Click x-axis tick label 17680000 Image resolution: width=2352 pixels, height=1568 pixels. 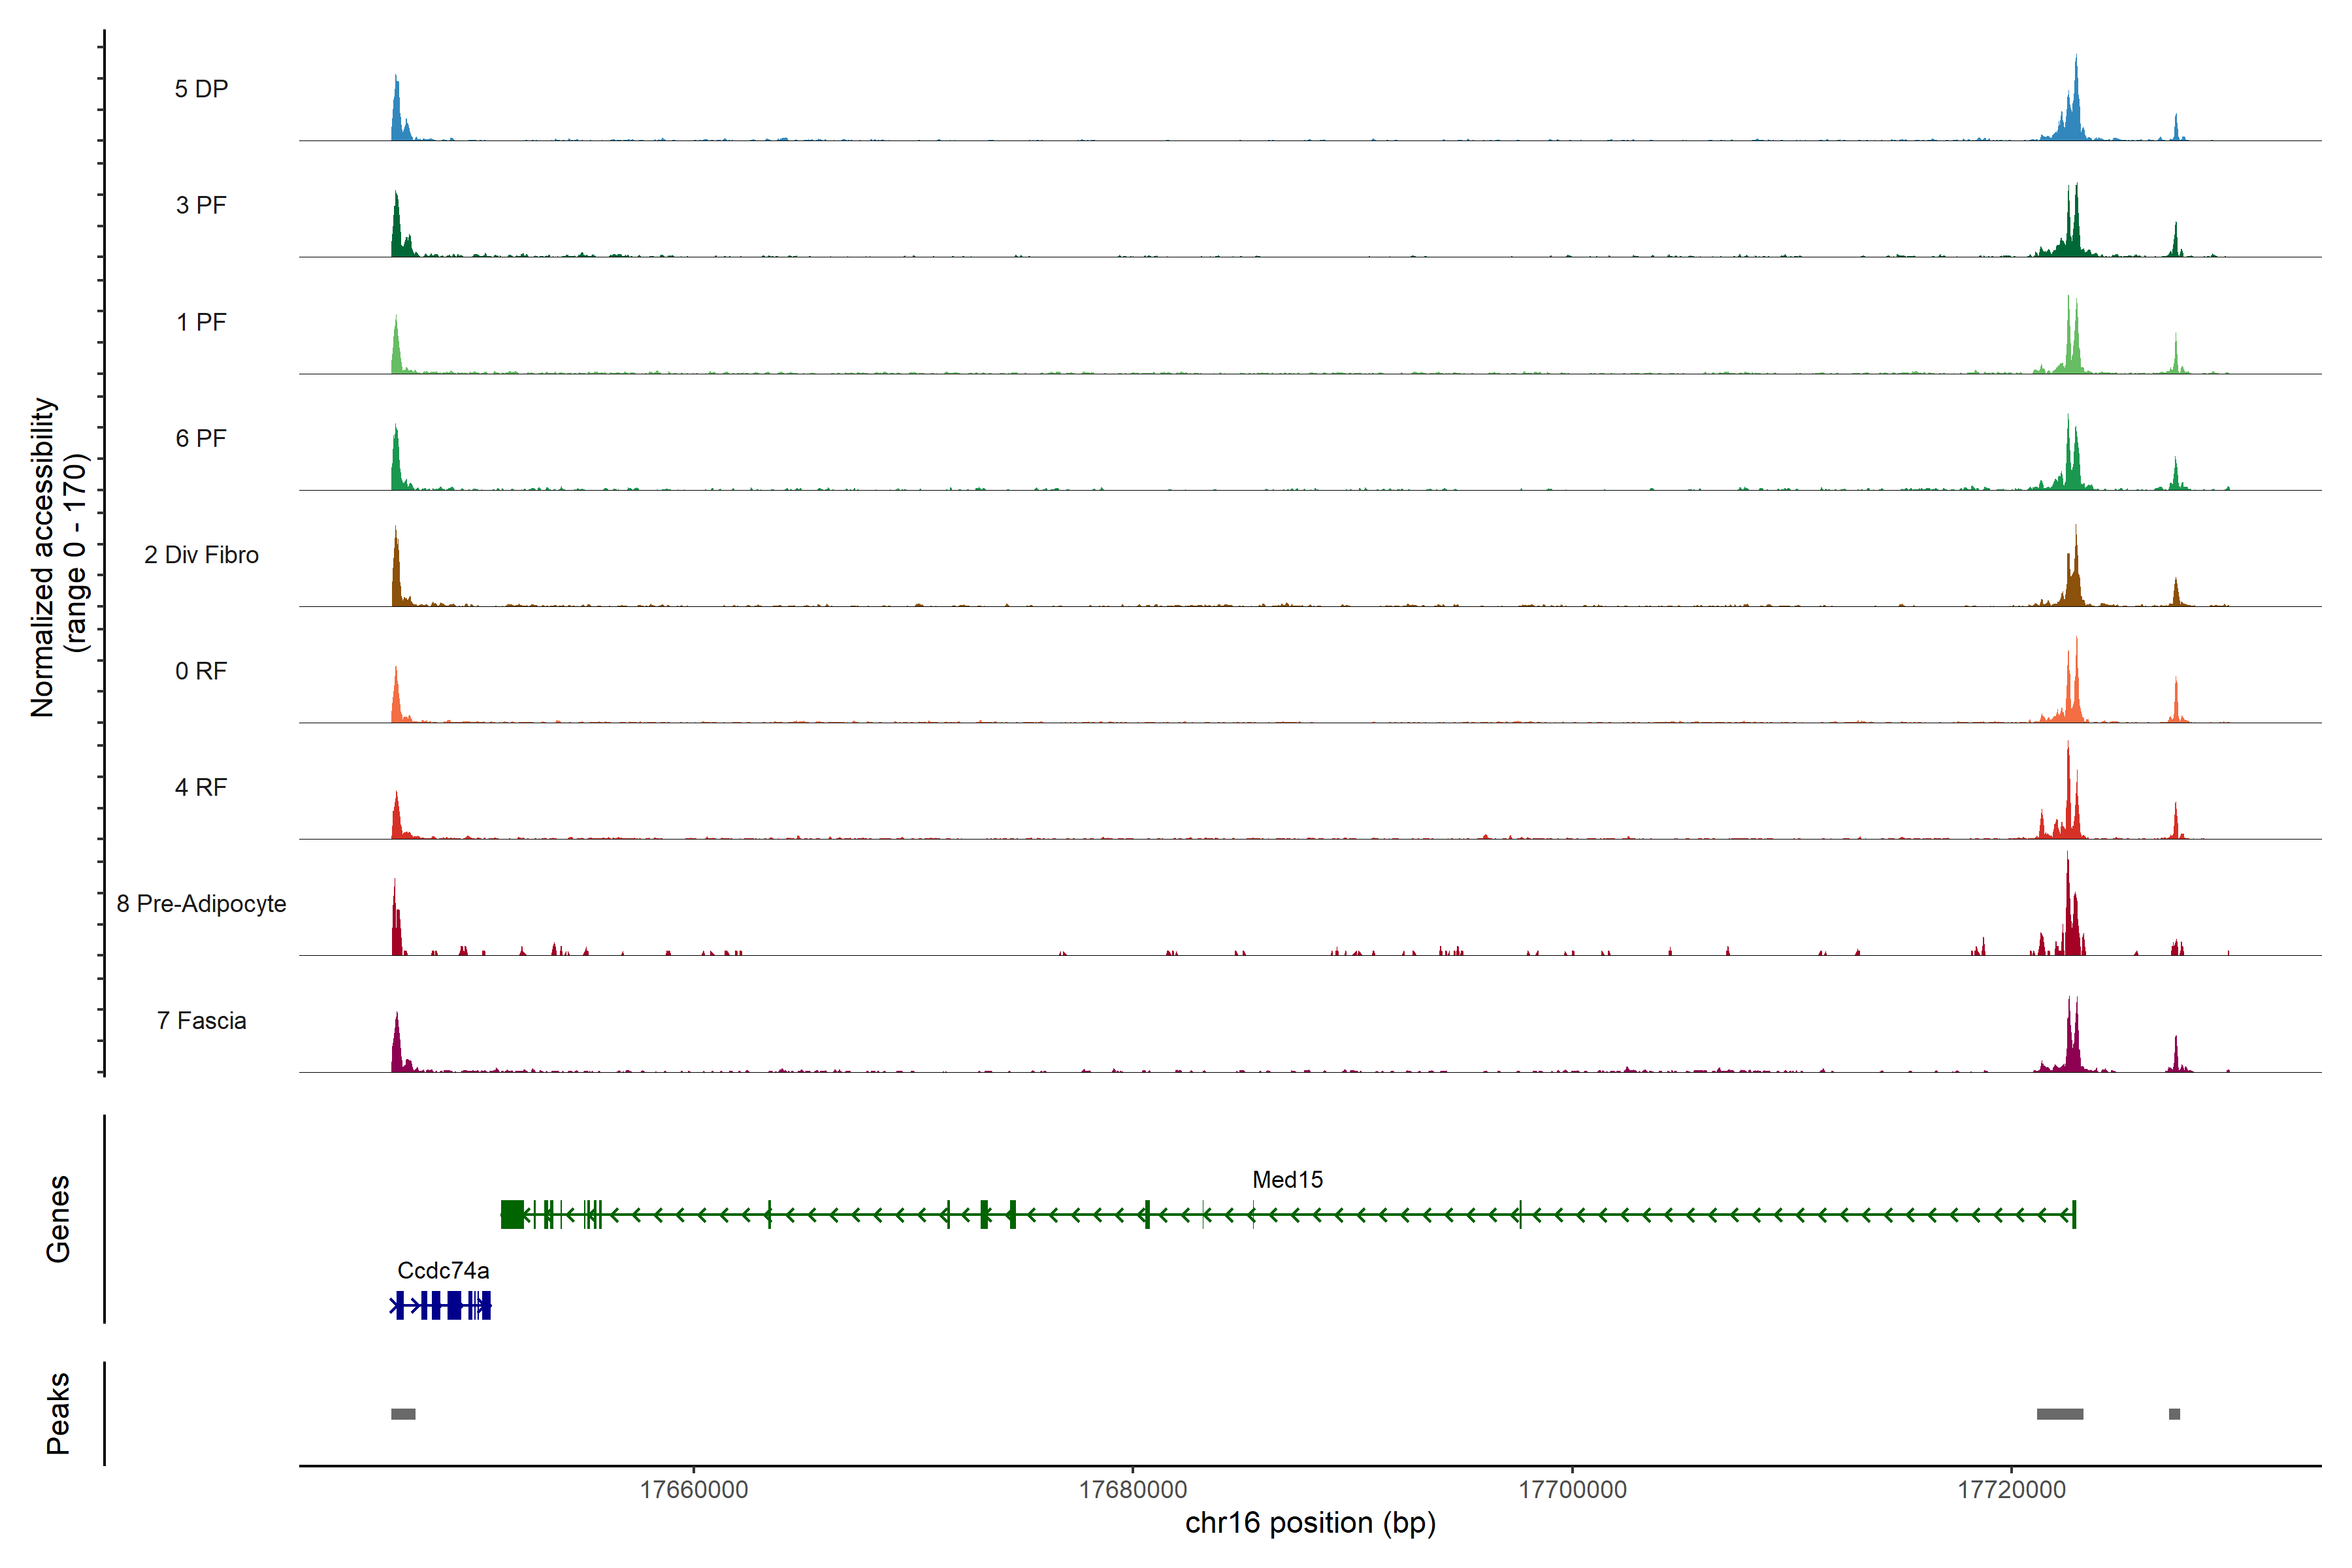pos(1132,1490)
